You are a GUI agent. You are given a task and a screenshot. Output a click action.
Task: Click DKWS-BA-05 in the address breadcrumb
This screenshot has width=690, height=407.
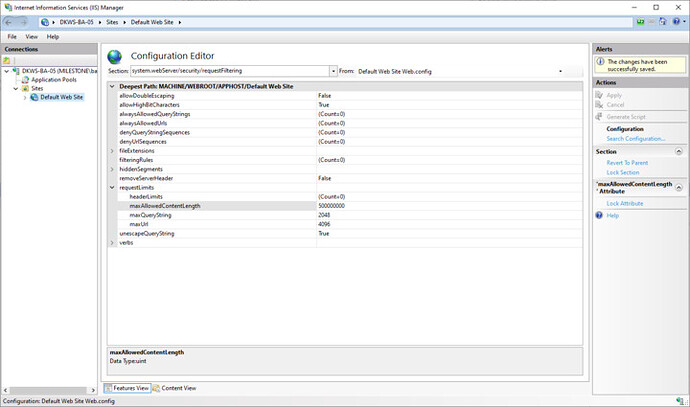point(77,22)
